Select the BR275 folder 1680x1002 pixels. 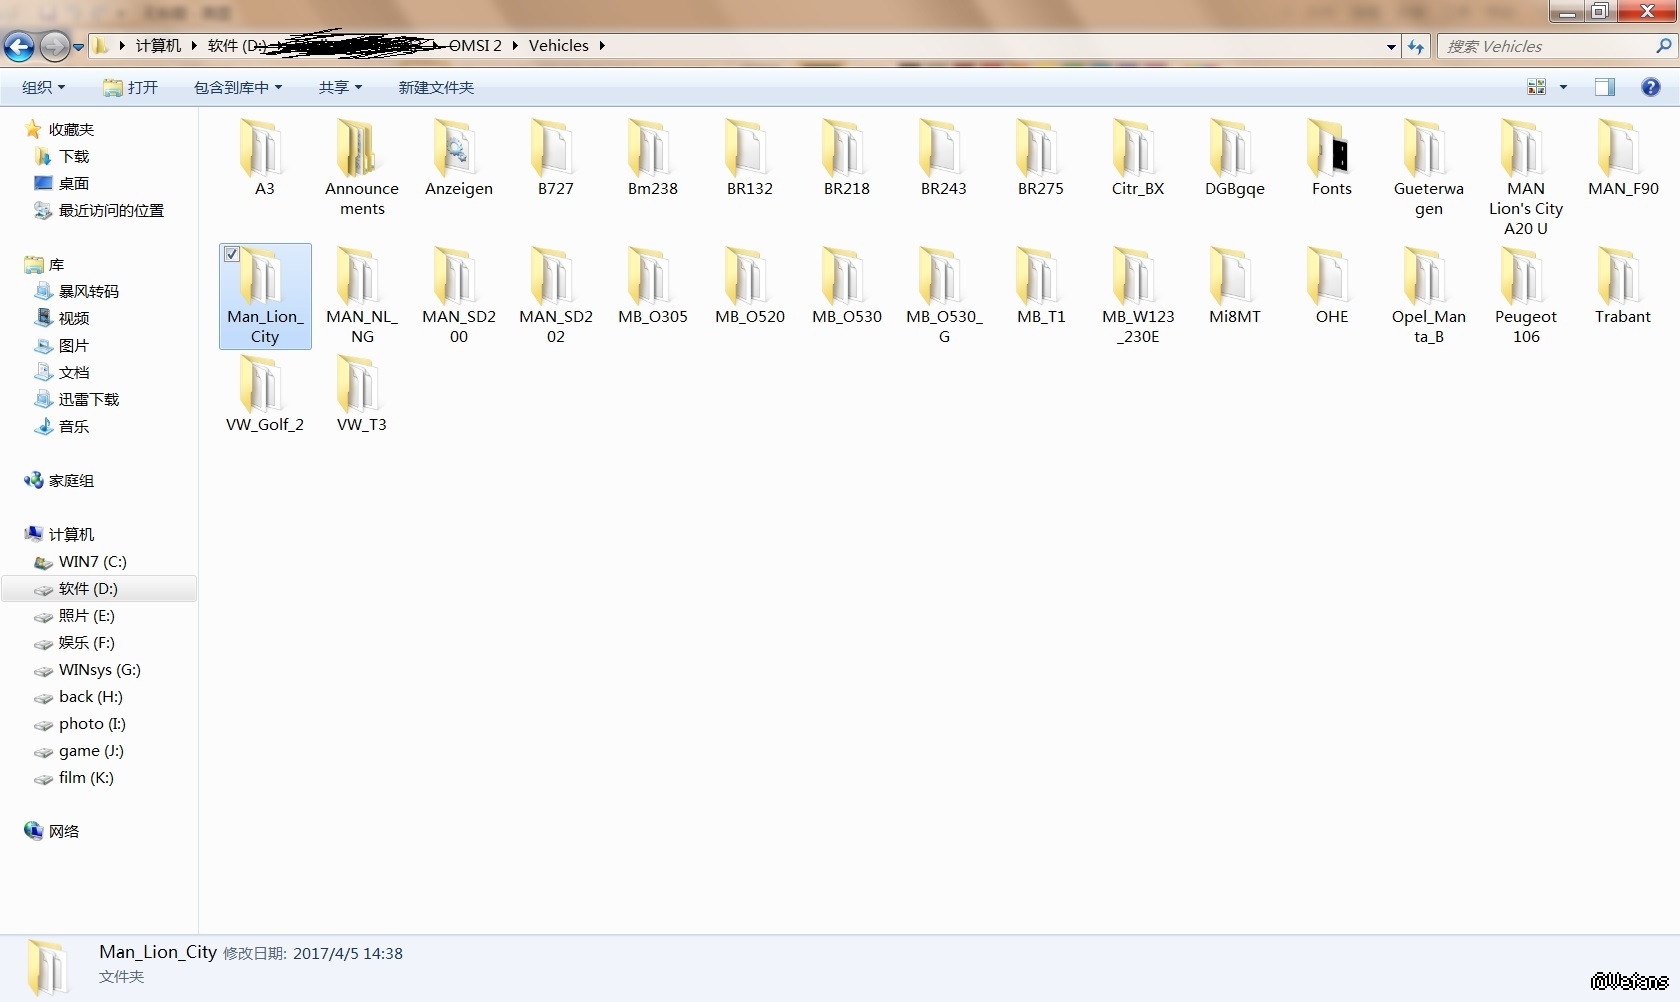pos(1040,158)
